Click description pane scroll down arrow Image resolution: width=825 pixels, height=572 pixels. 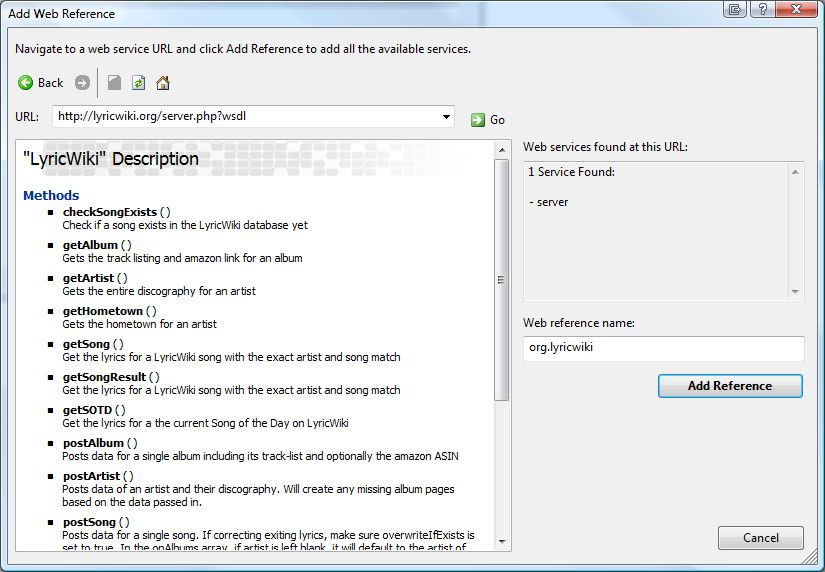pyautogui.click(x=502, y=541)
